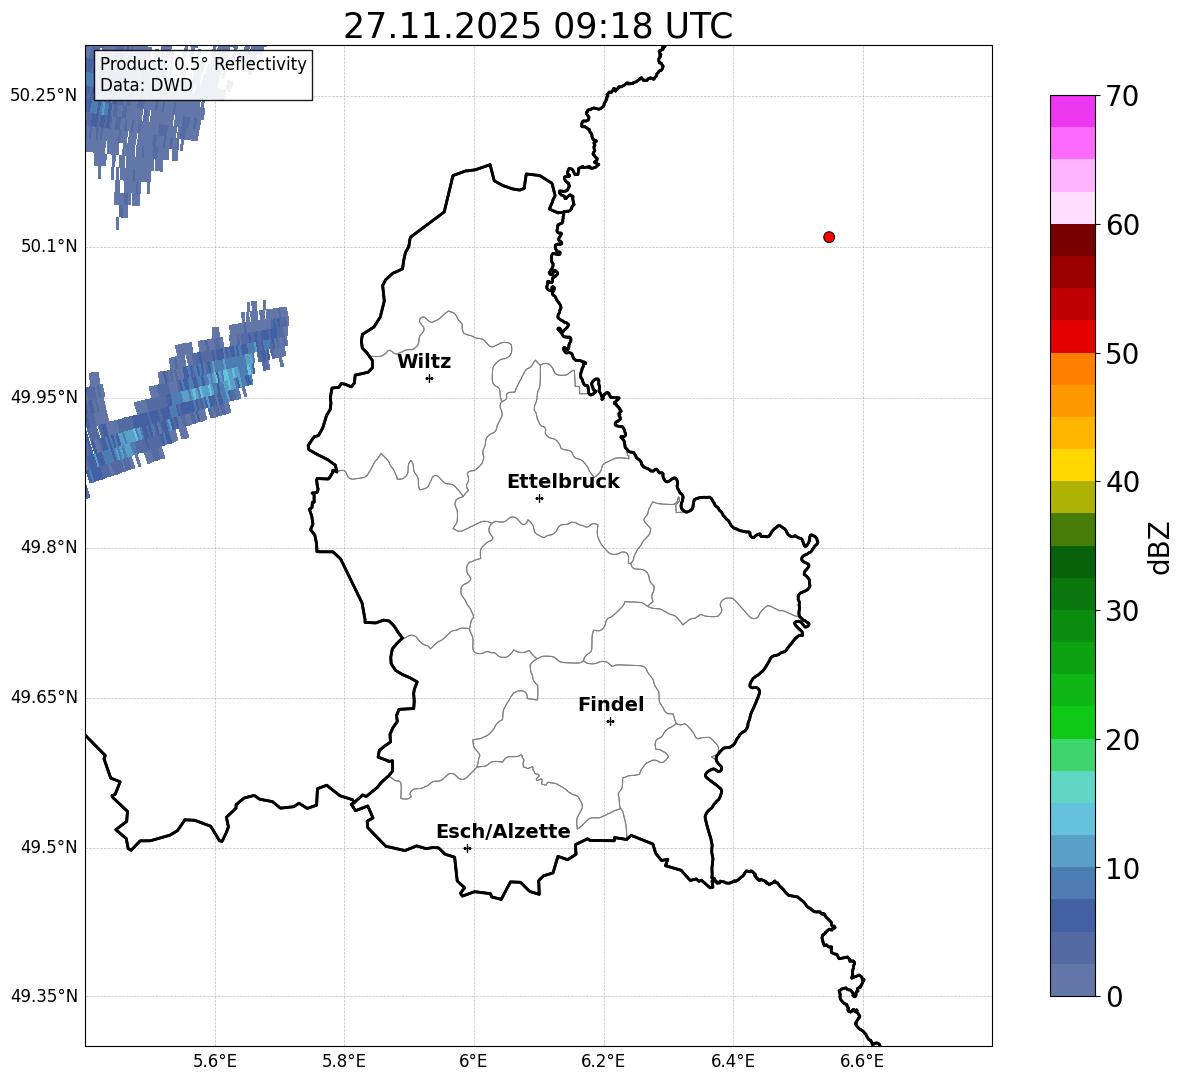Image resolution: width=1184 pixels, height=1081 pixels.
Task: Click the yellow colorbar segment above 40
Action: (1072, 465)
